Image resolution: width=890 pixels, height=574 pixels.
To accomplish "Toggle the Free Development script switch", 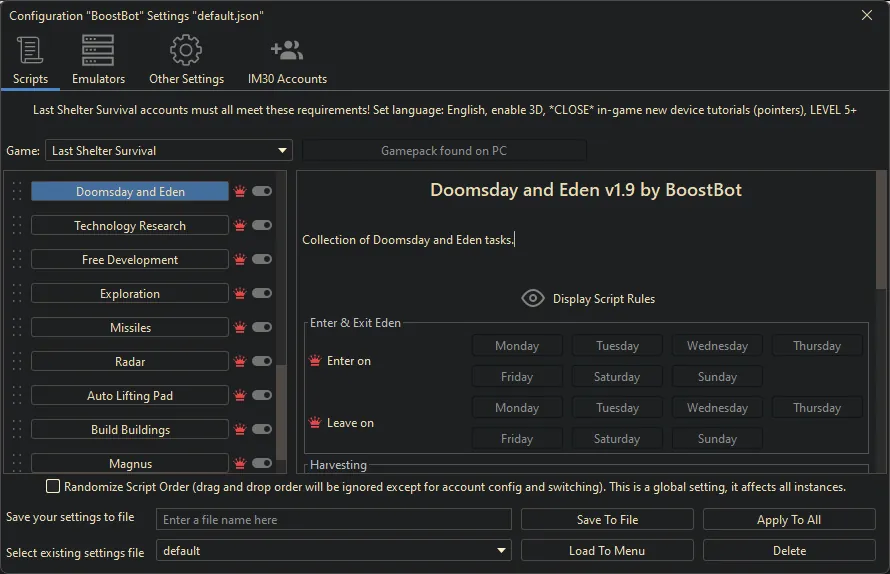I will (x=262, y=259).
